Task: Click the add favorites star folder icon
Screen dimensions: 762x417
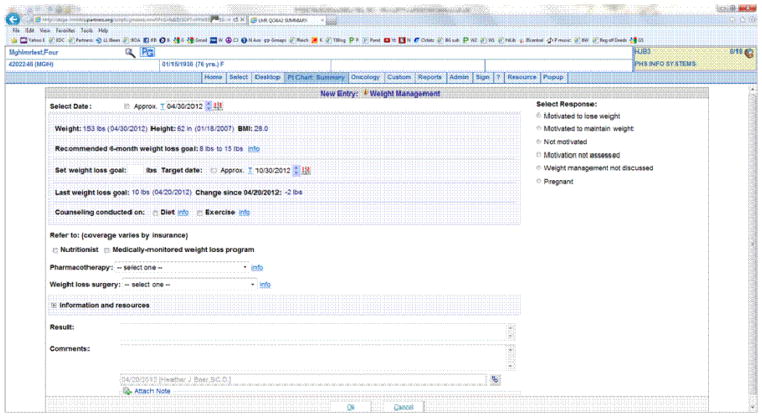Action: coord(14,40)
